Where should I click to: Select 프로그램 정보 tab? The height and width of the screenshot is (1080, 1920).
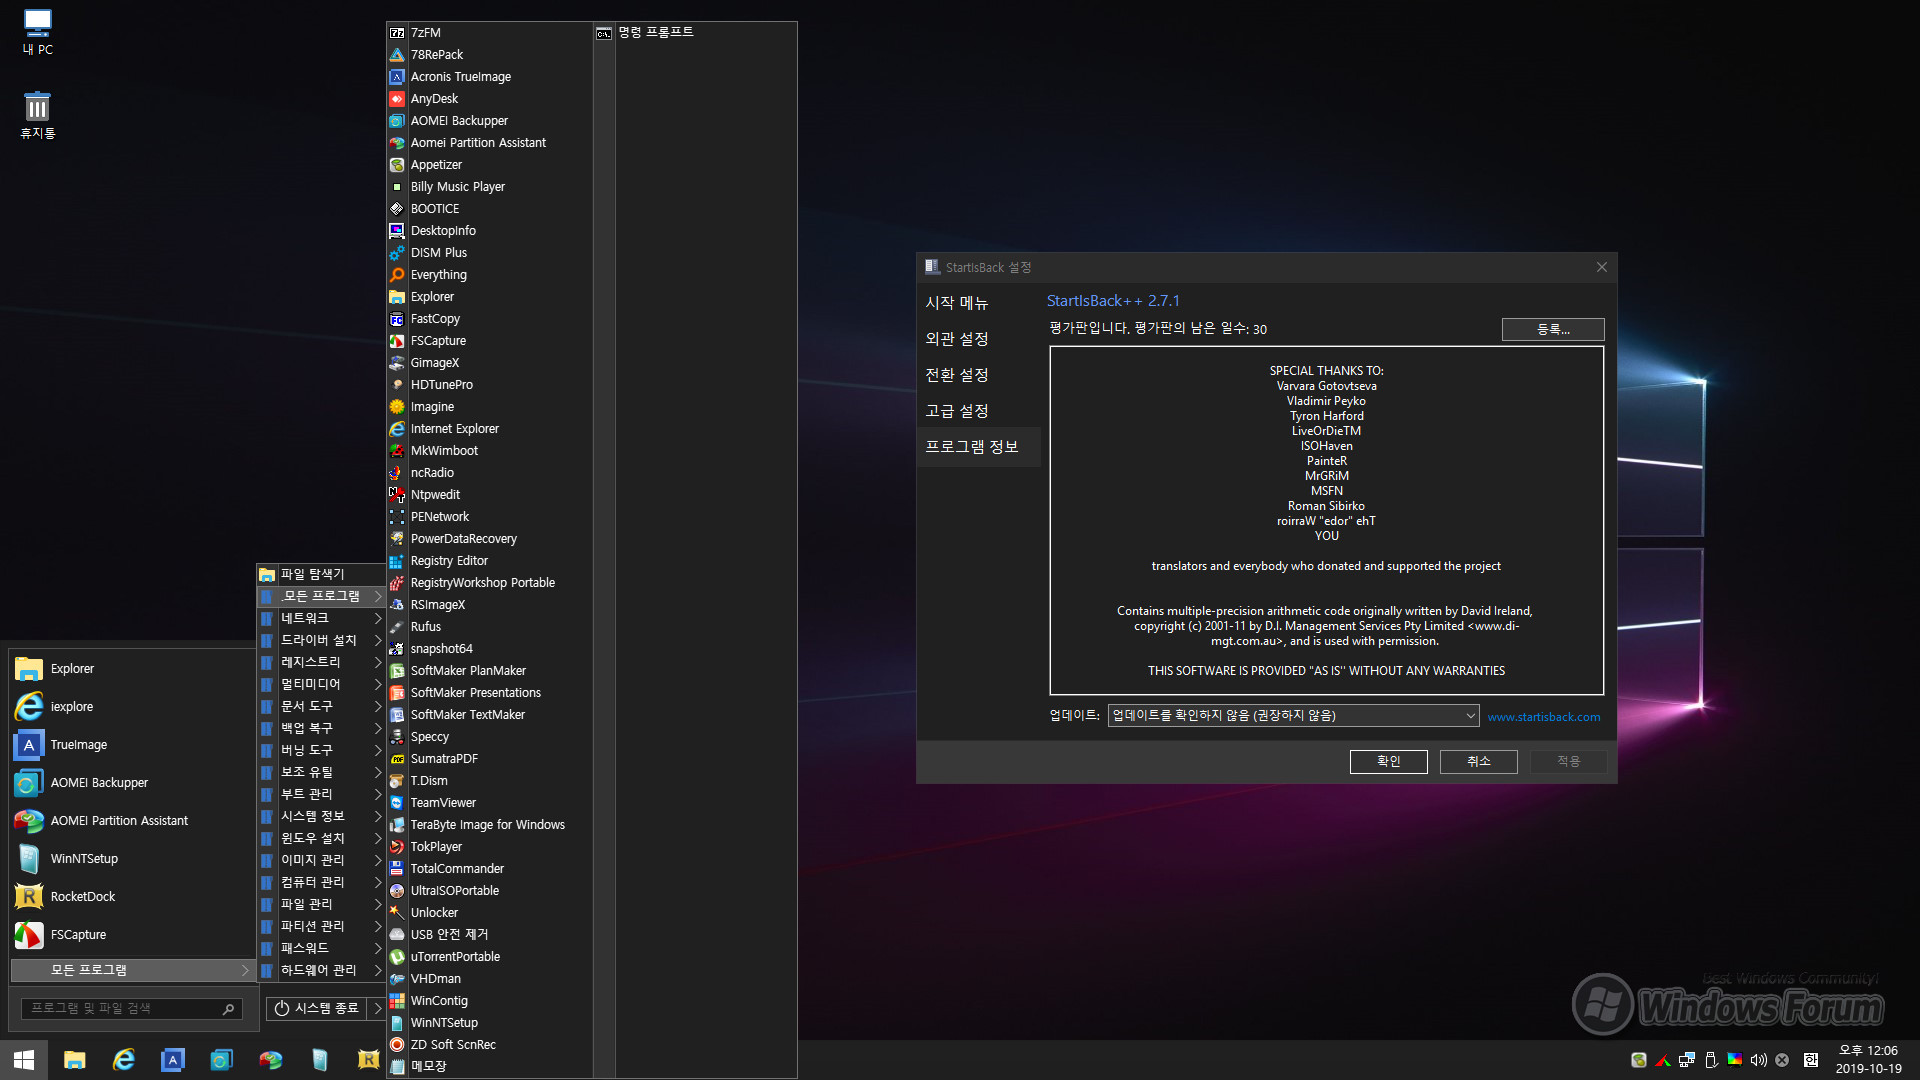click(978, 446)
